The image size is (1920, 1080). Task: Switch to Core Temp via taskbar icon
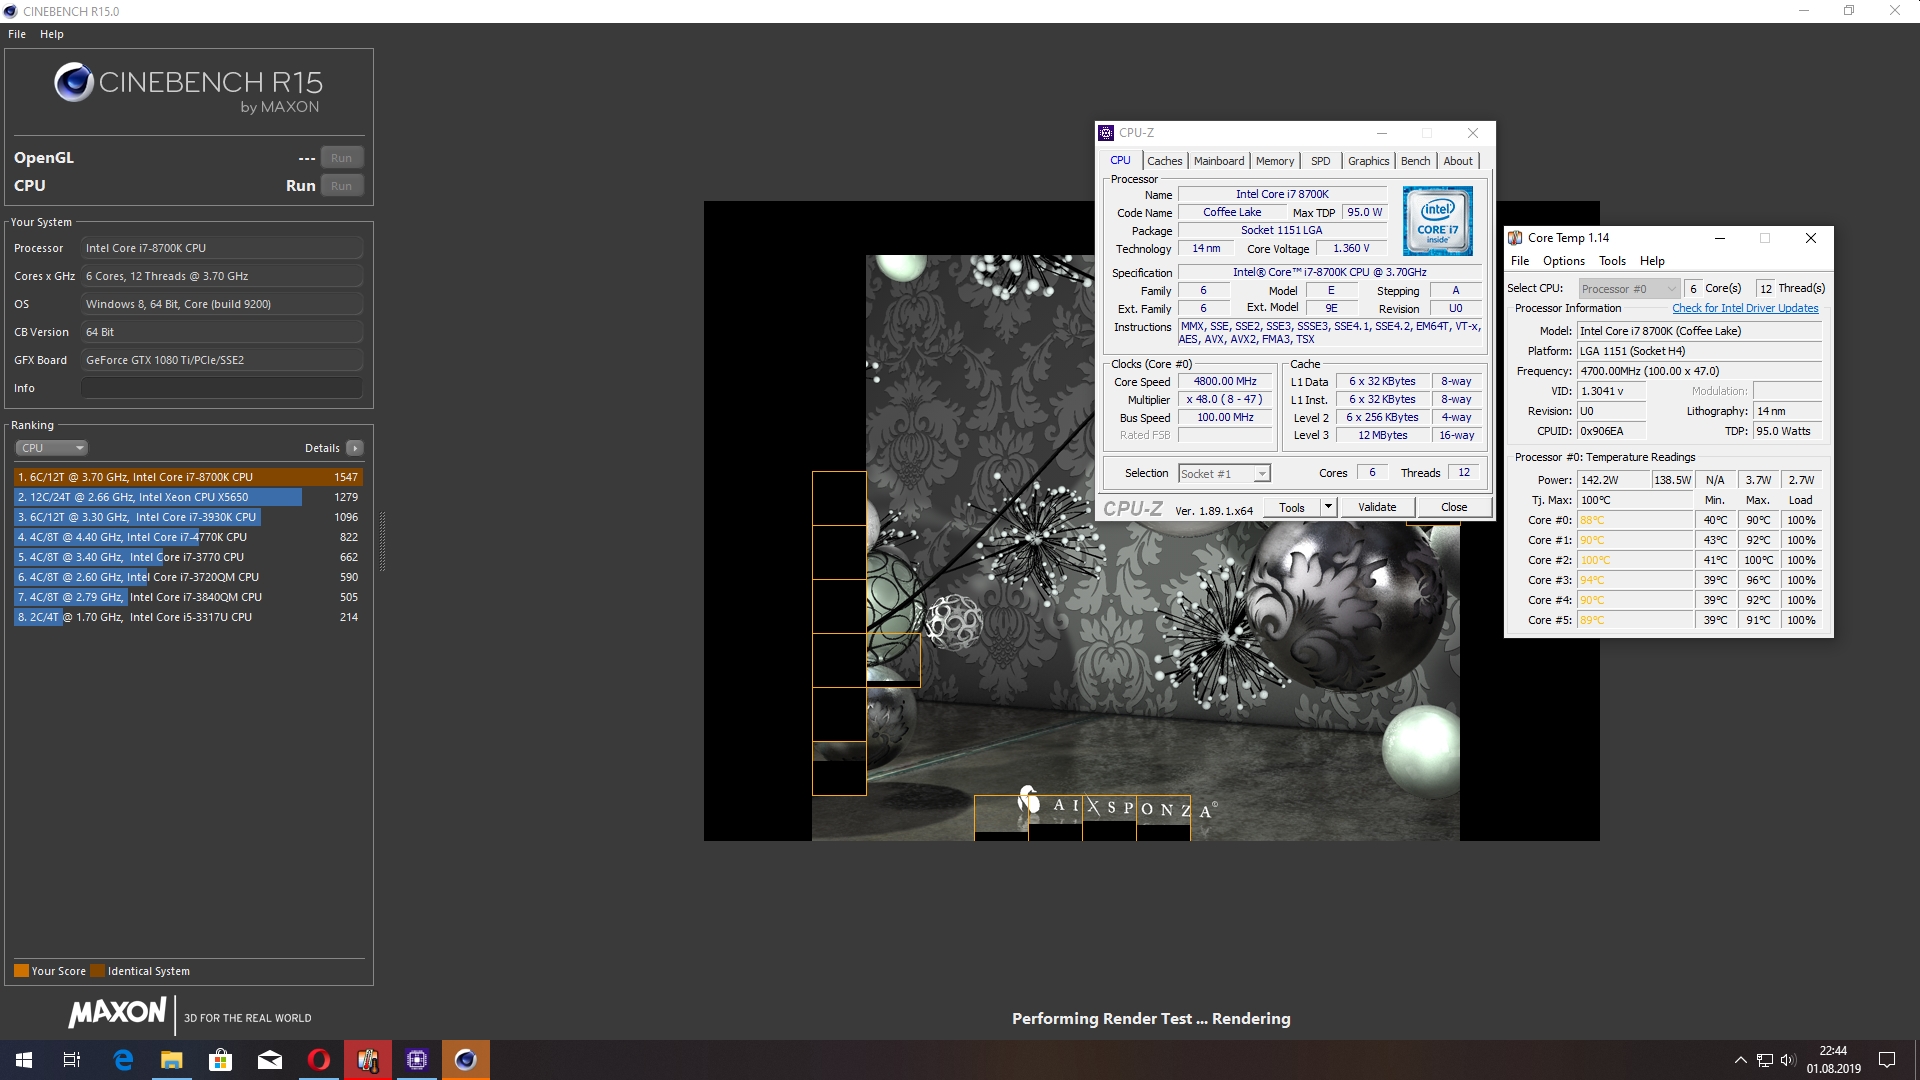point(367,1060)
